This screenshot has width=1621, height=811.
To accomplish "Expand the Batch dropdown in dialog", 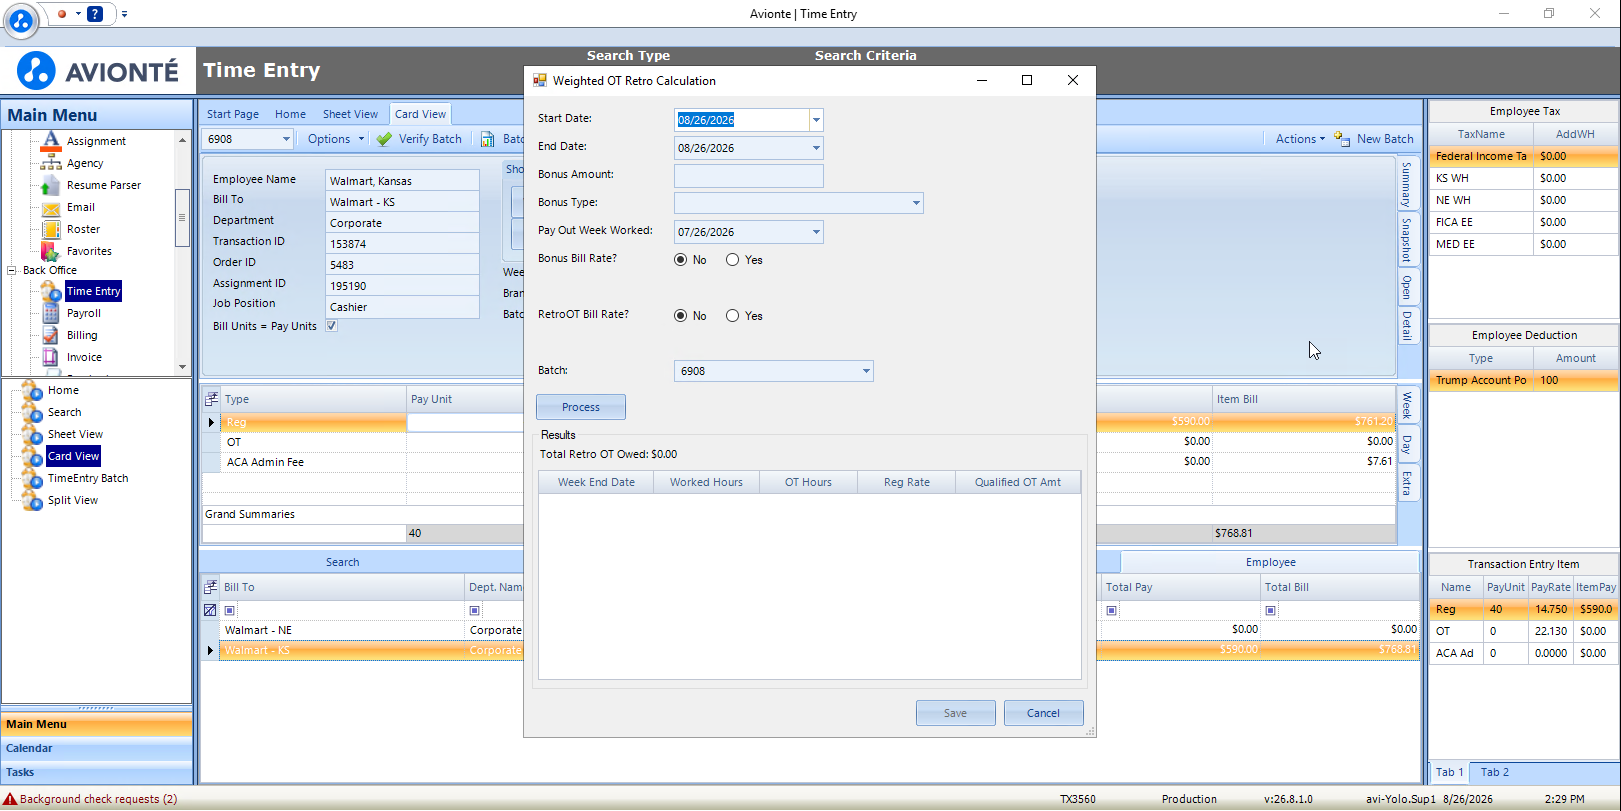I will [866, 371].
